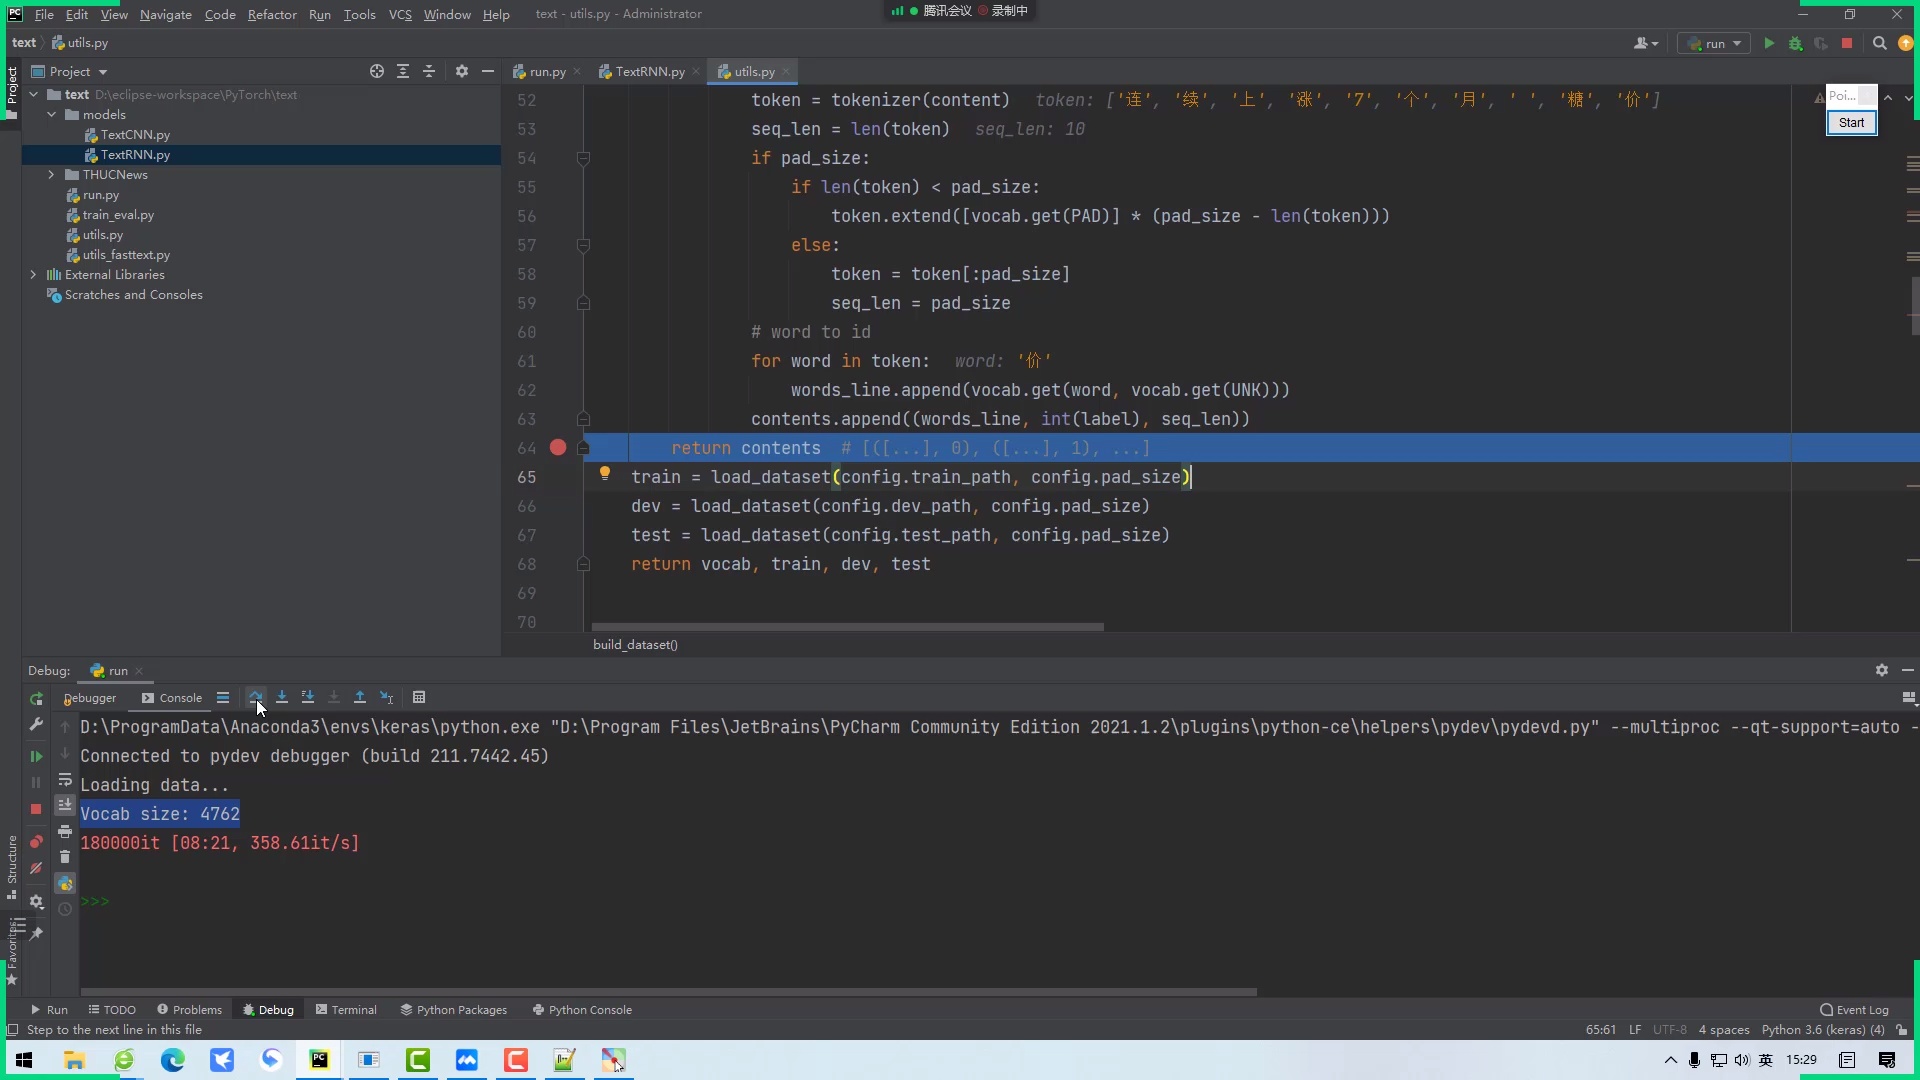The image size is (1920, 1080).
Task: Click Run to Cursor icon
Action: click(x=386, y=697)
